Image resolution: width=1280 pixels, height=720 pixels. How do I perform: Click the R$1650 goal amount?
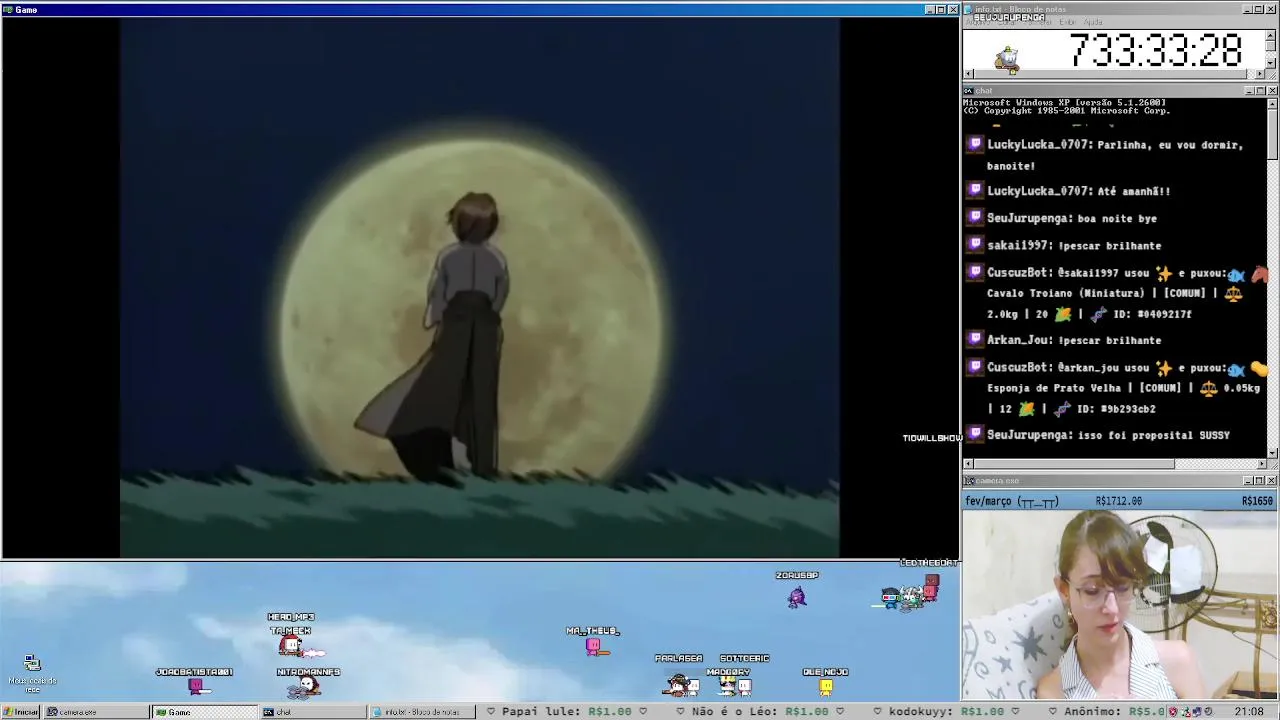[1258, 501]
